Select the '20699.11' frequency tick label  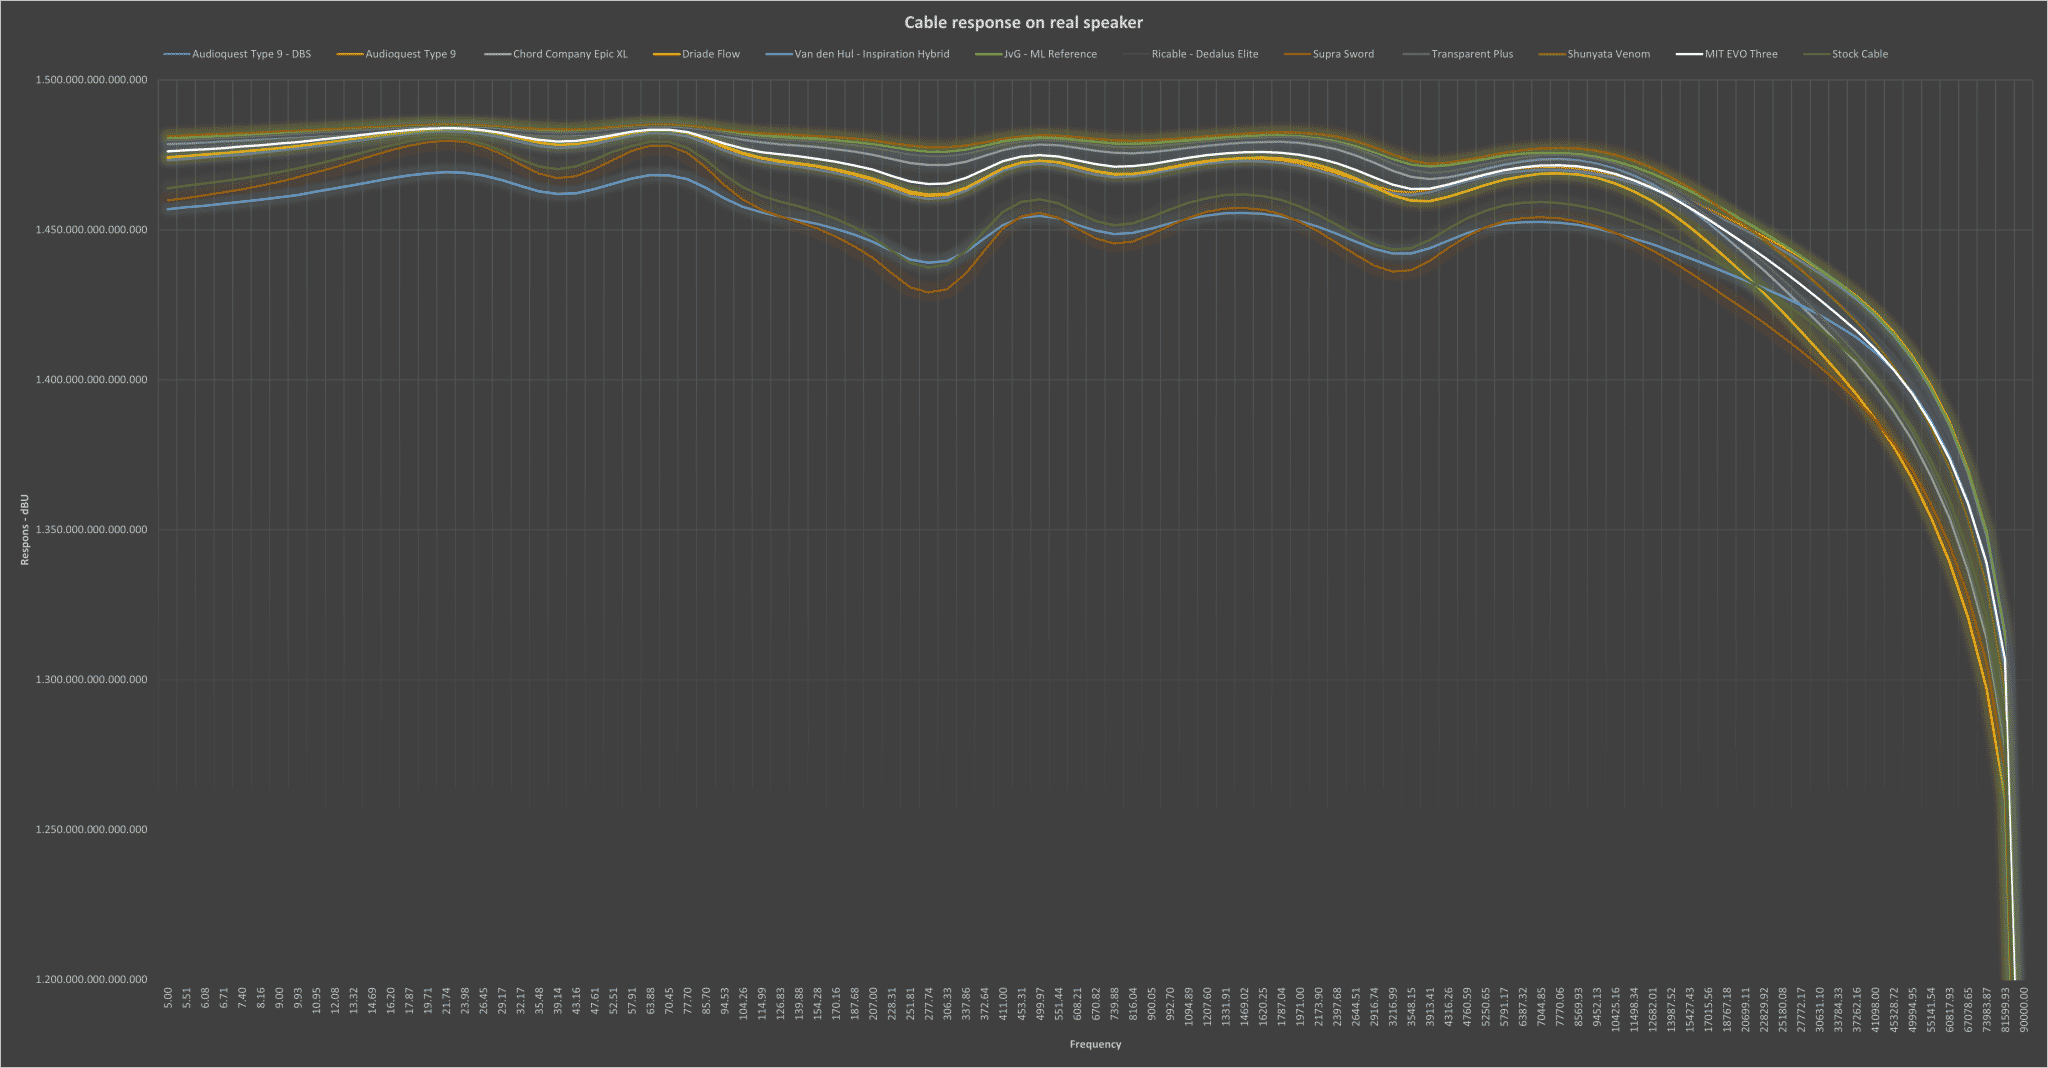tap(1745, 1011)
